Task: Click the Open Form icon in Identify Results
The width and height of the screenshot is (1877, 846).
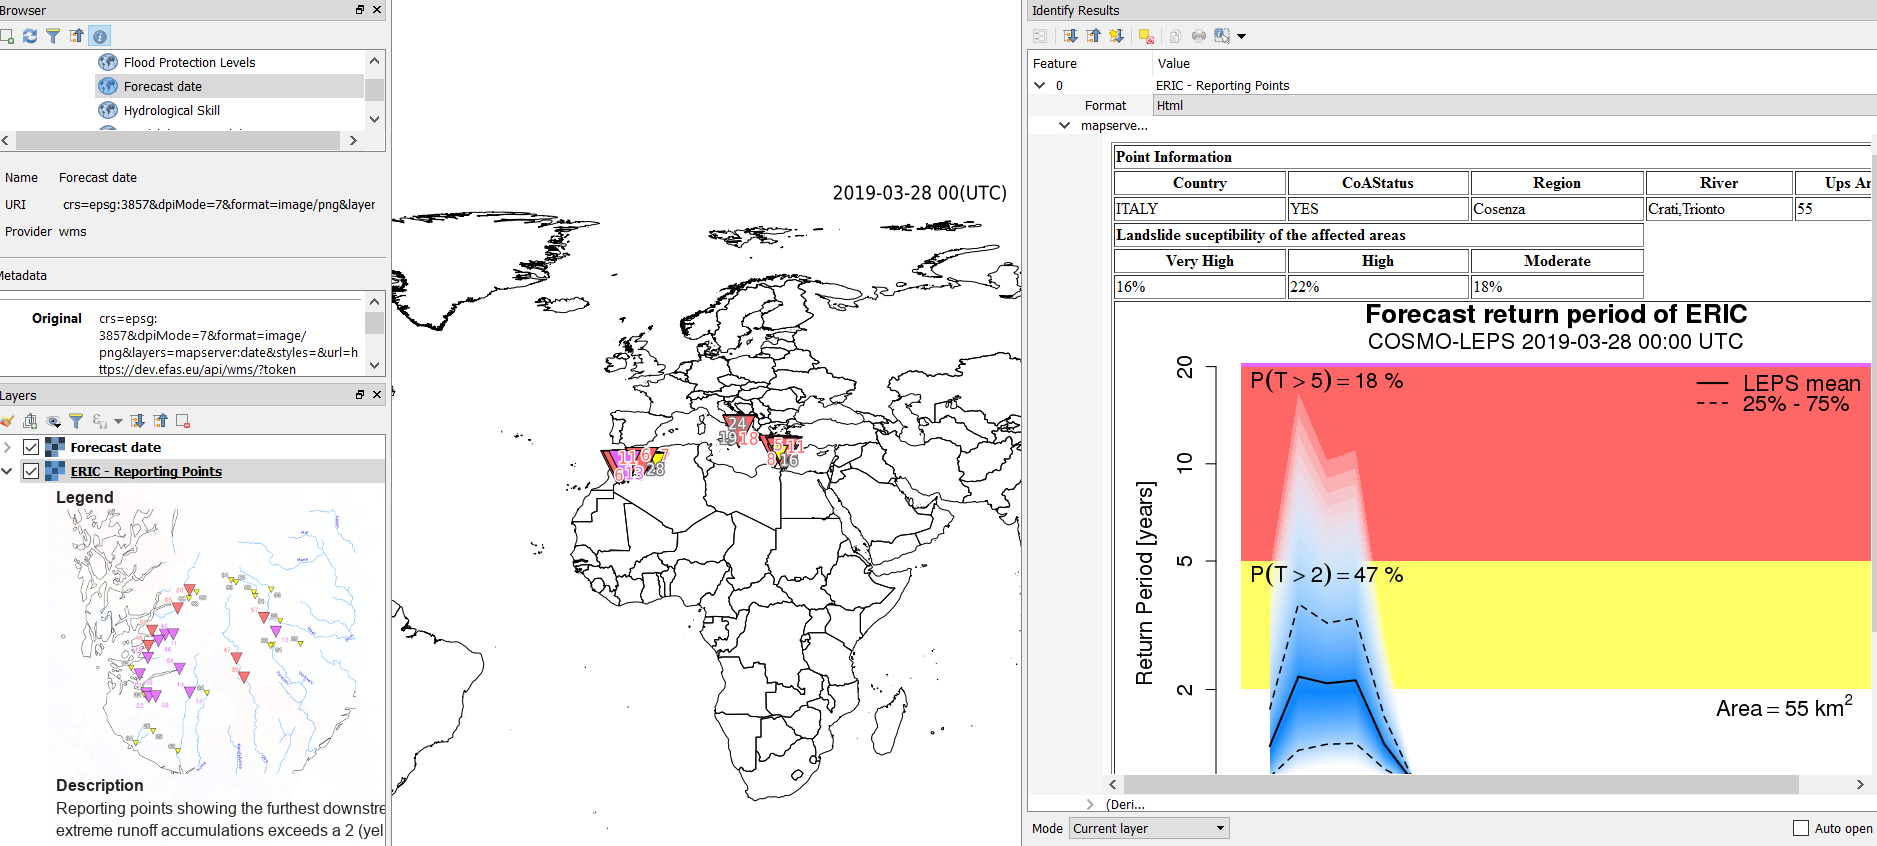Action: (x=1040, y=36)
